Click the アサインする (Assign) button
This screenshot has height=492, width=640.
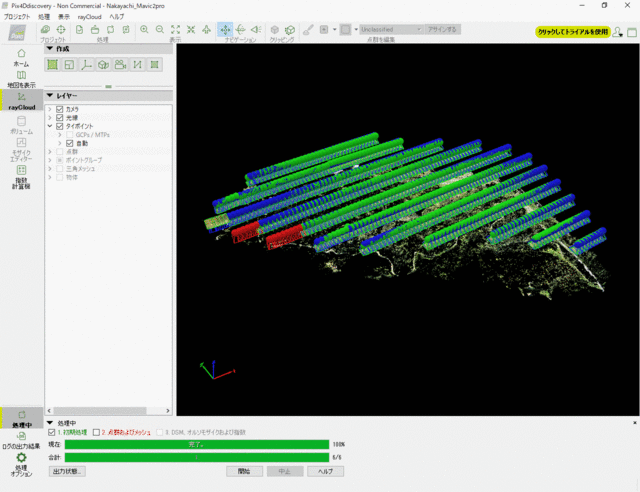(x=442, y=29)
